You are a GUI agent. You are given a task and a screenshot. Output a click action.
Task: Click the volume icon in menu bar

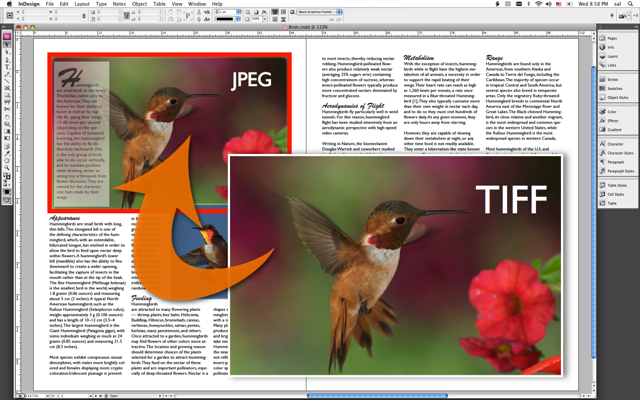click(x=548, y=4)
